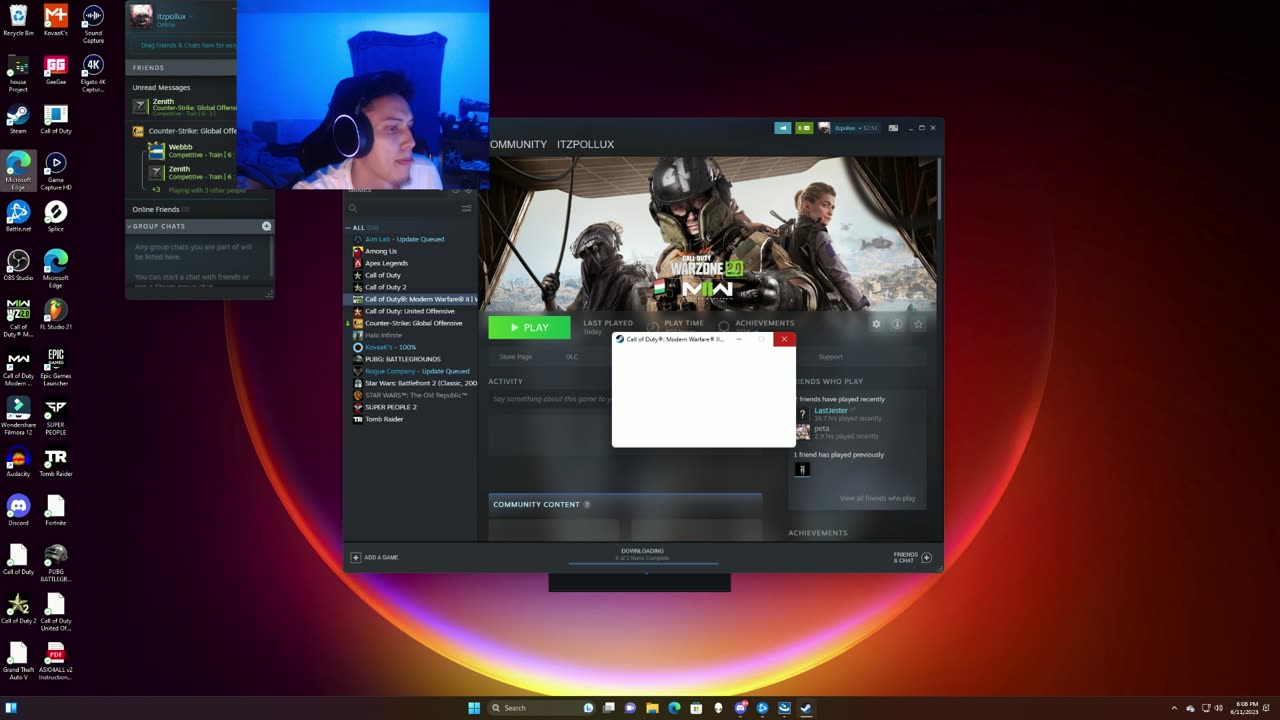1280x720 pixels.
Task: Click the Steam download progress bar
Action: (x=642, y=564)
